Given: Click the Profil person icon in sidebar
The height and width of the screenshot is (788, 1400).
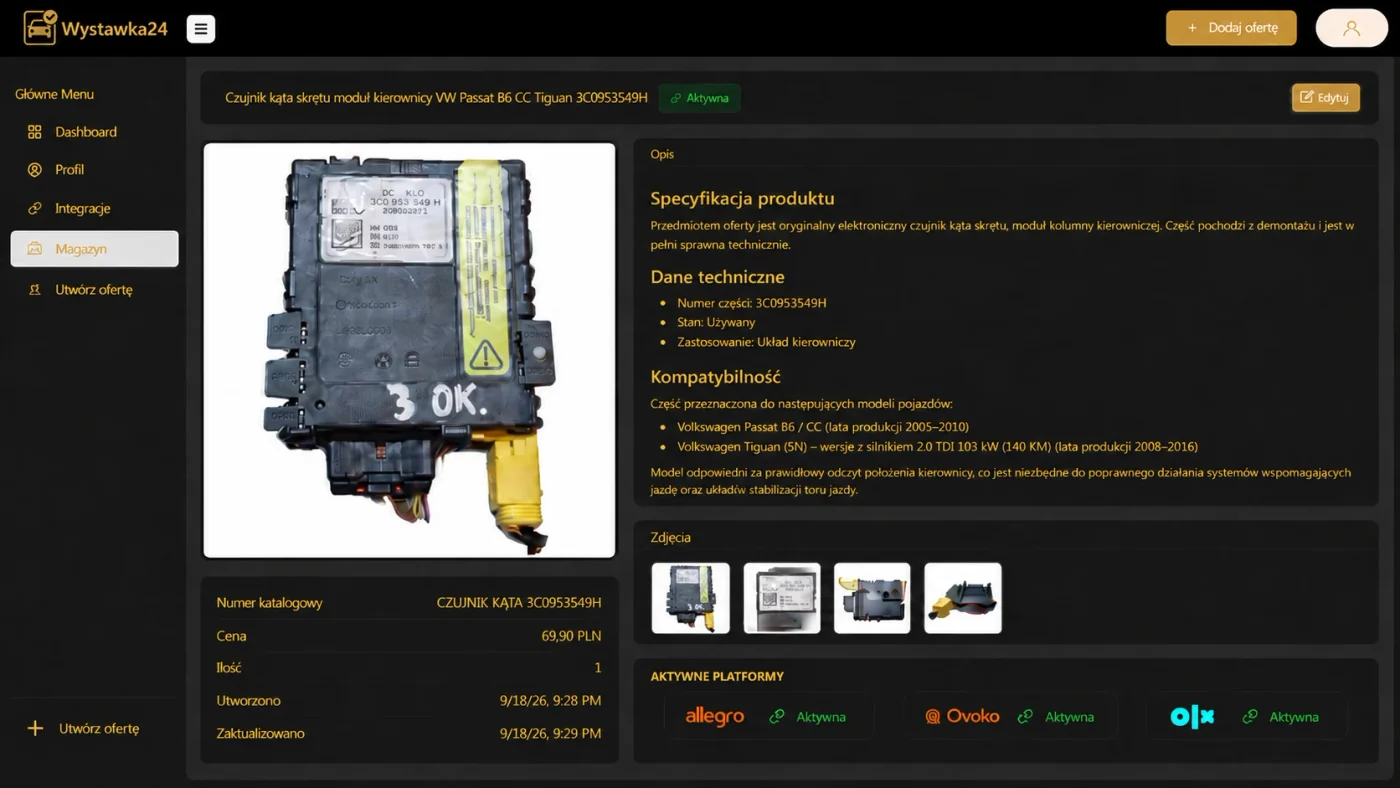Looking at the screenshot, I should click(x=35, y=170).
